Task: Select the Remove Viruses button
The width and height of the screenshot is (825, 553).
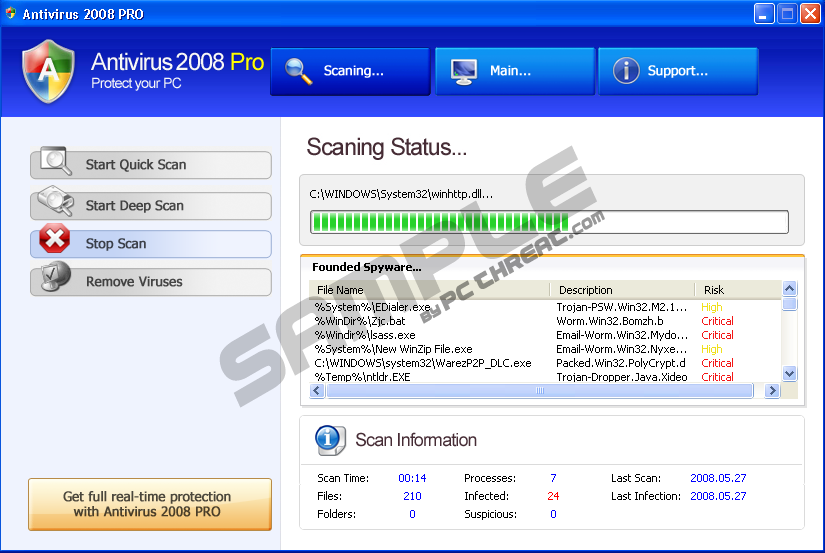Action: tap(151, 281)
